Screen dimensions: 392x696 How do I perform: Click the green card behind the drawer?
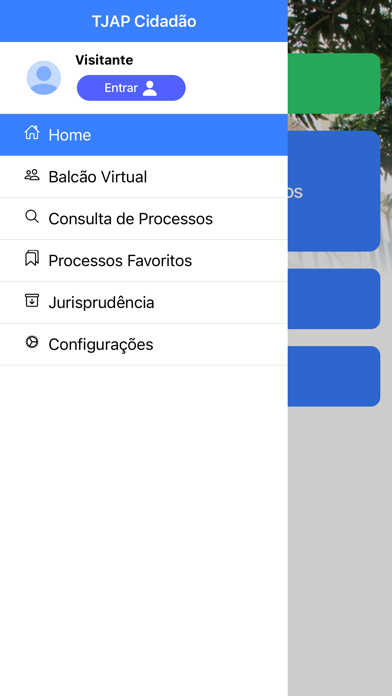coord(334,83)
